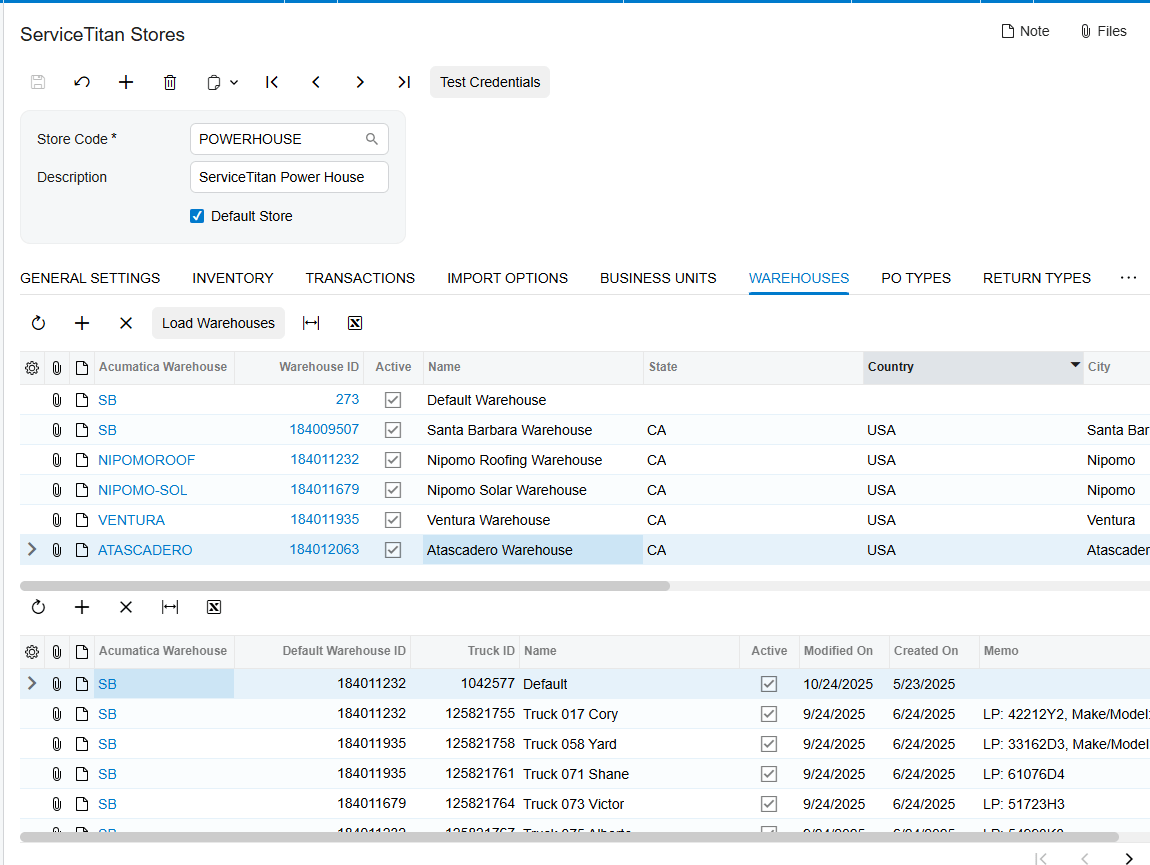
Task: Delete the selected truck row
Action: [126, 607]
